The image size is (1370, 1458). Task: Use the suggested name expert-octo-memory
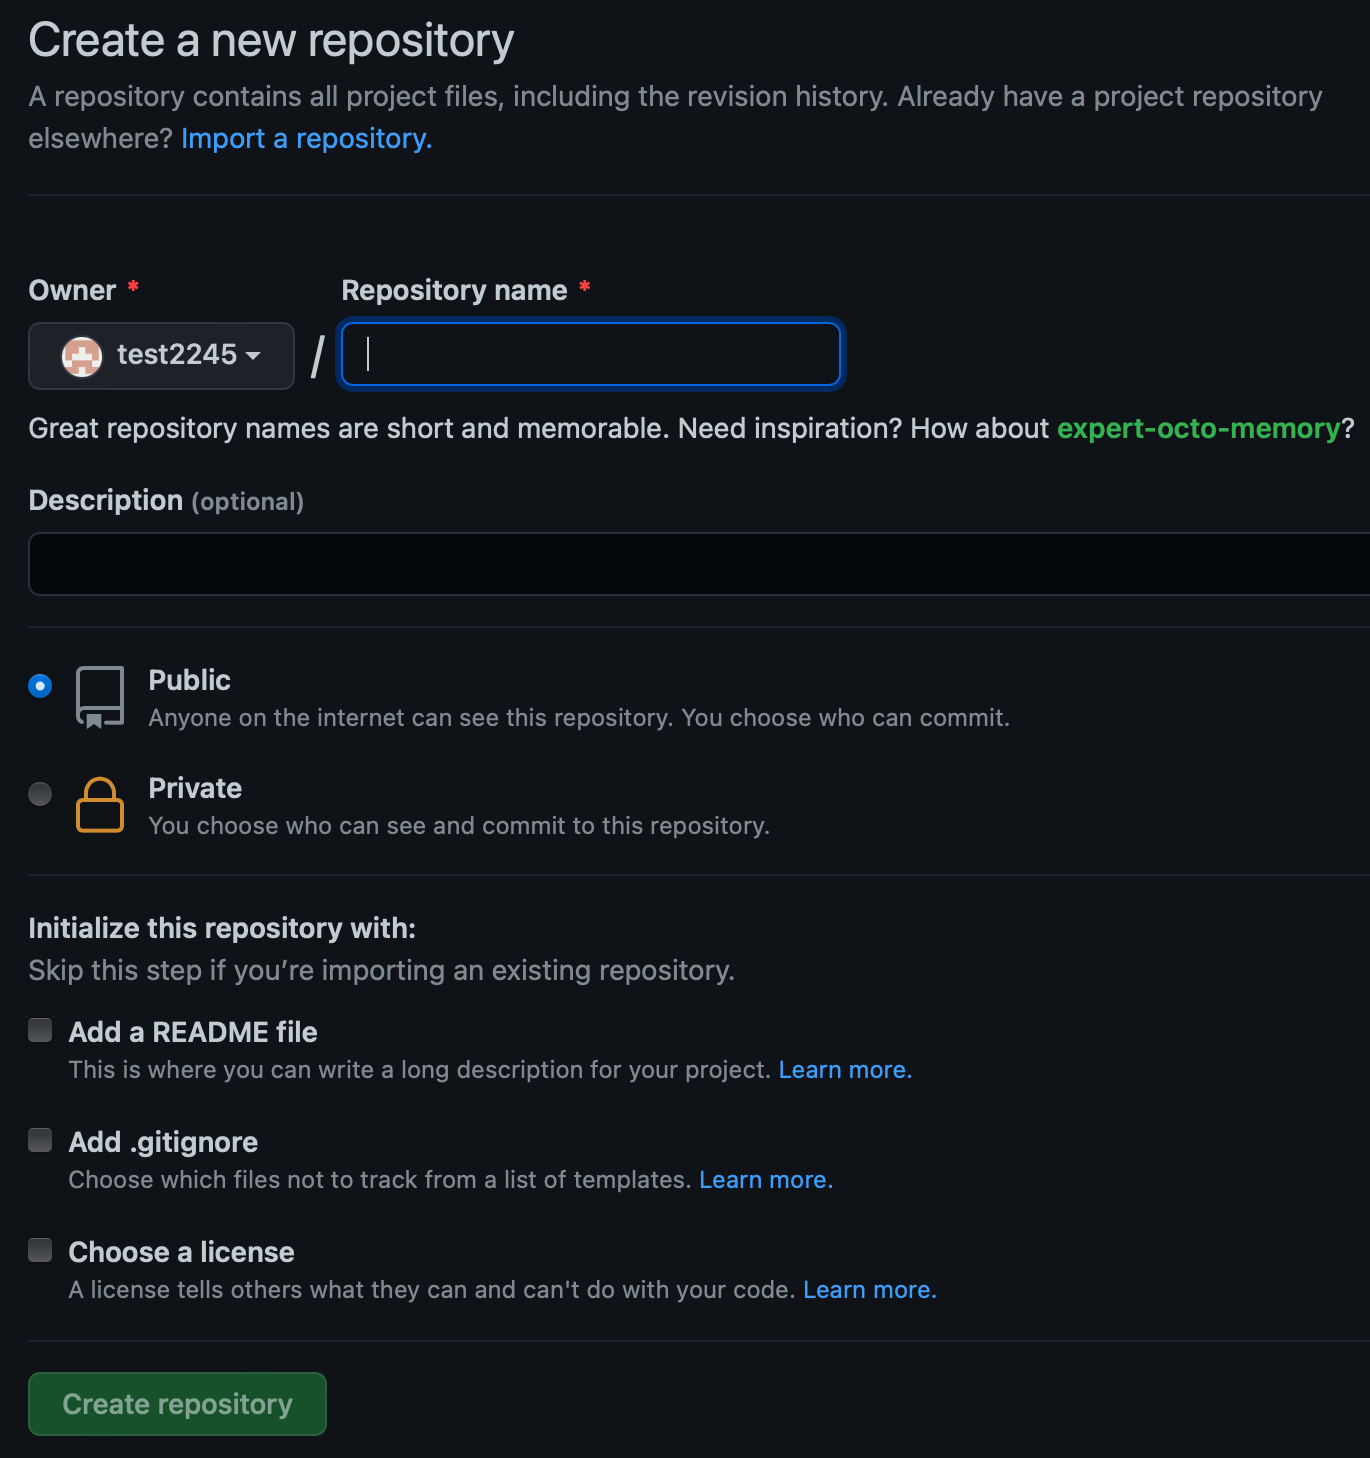pos(1198,428)
